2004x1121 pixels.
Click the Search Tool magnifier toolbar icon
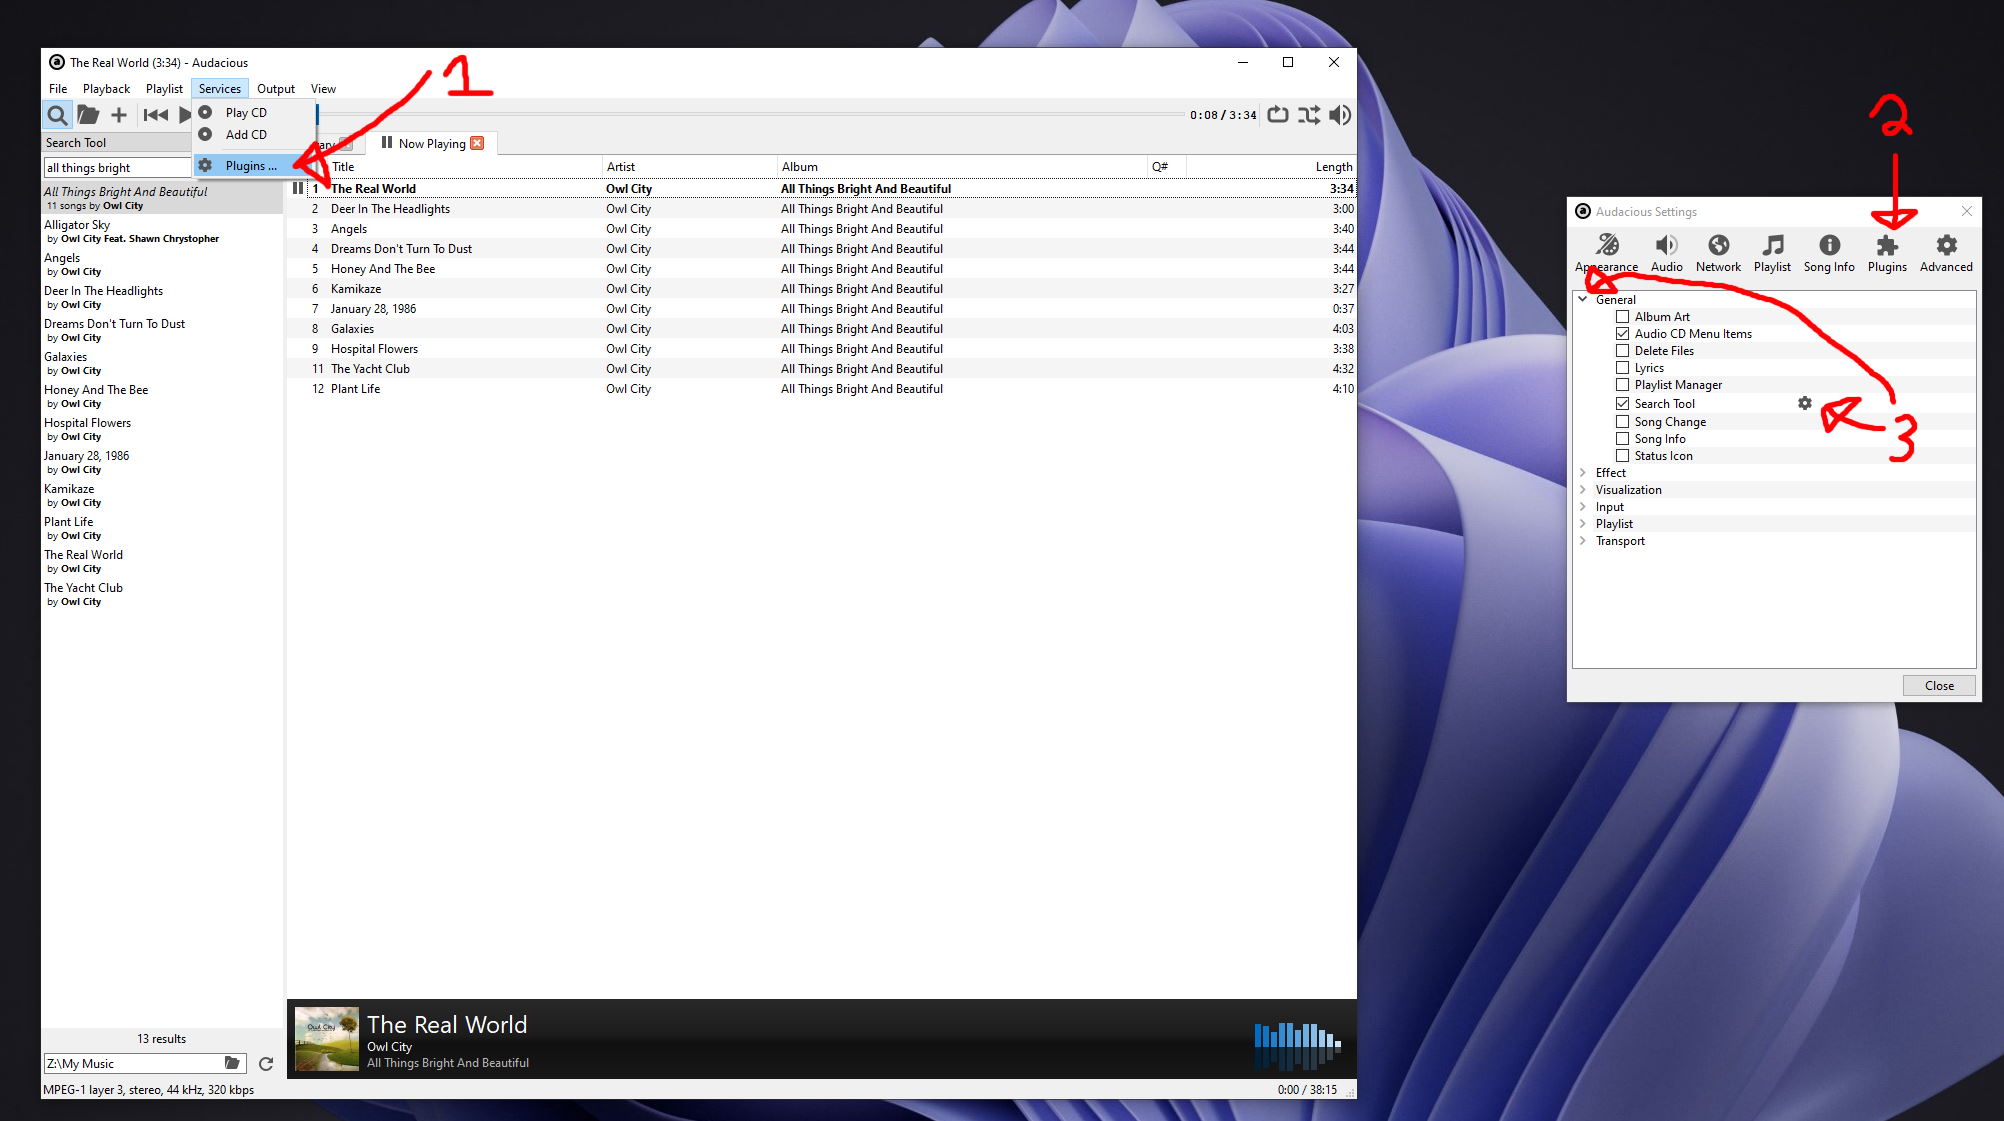point(57,115)
